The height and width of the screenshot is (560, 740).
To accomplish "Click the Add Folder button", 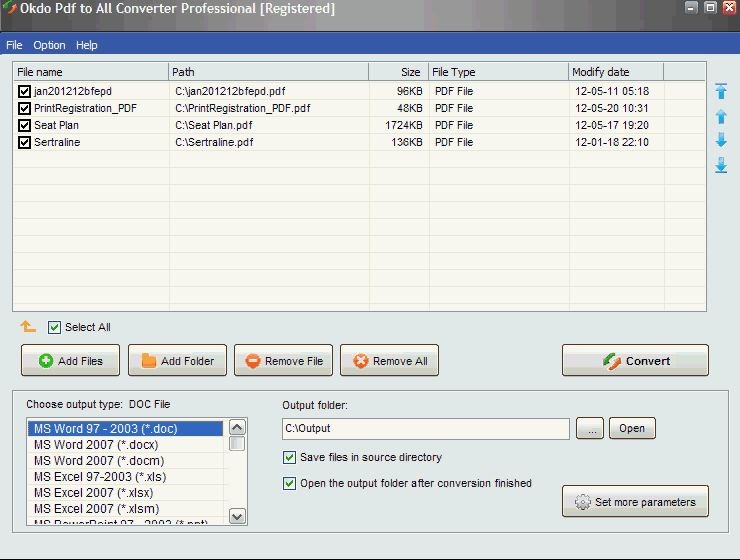I will point(177,360).
